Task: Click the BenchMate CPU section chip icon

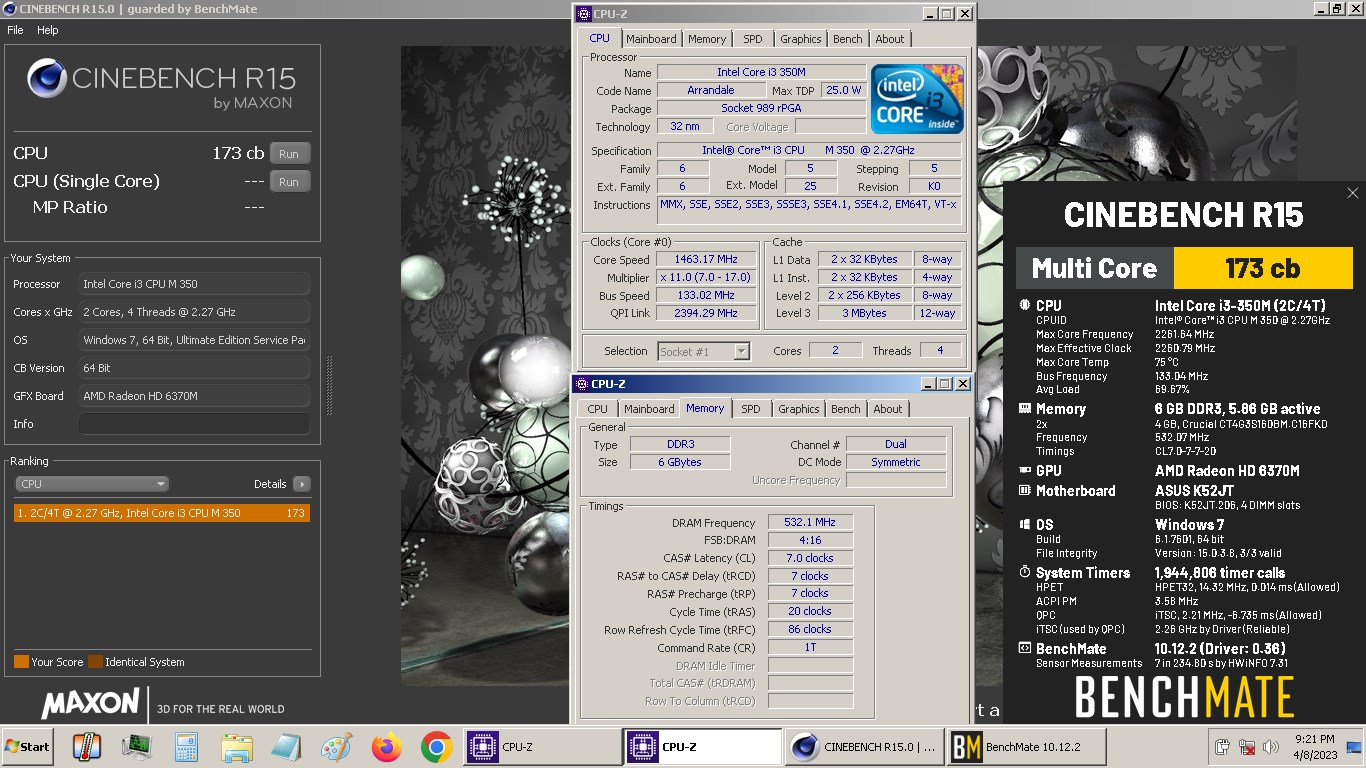Action: point(1024,306)
